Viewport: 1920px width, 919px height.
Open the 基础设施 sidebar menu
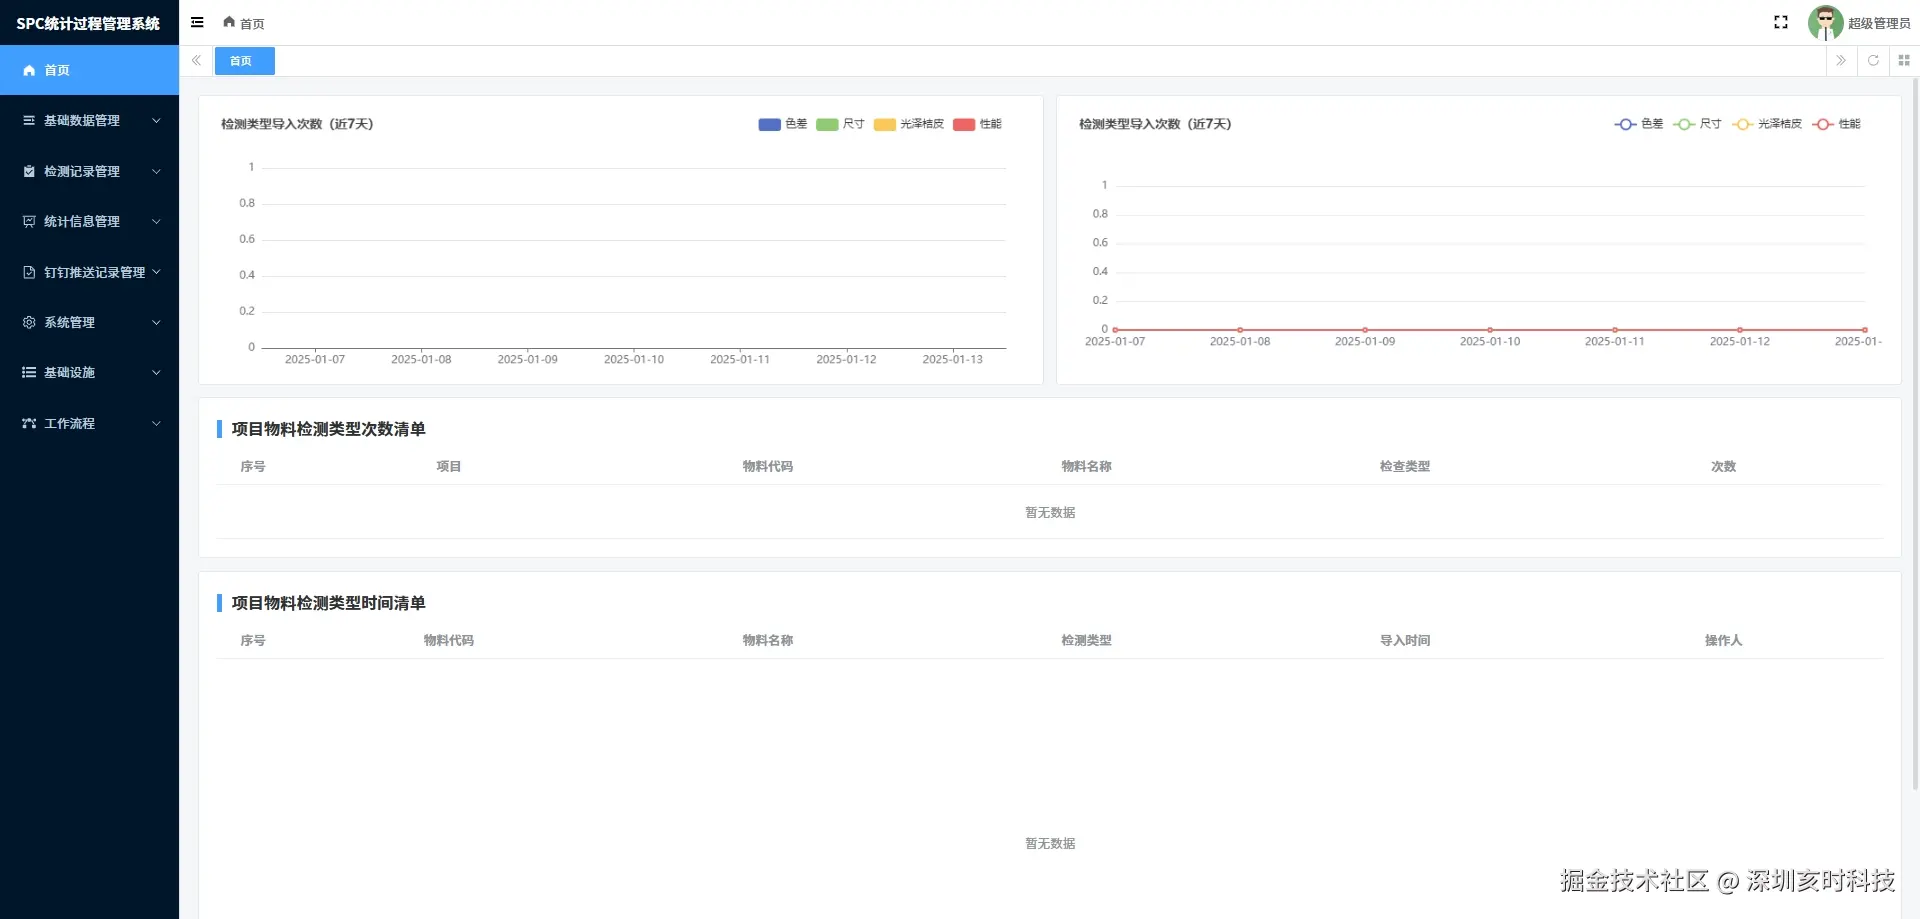89,373
